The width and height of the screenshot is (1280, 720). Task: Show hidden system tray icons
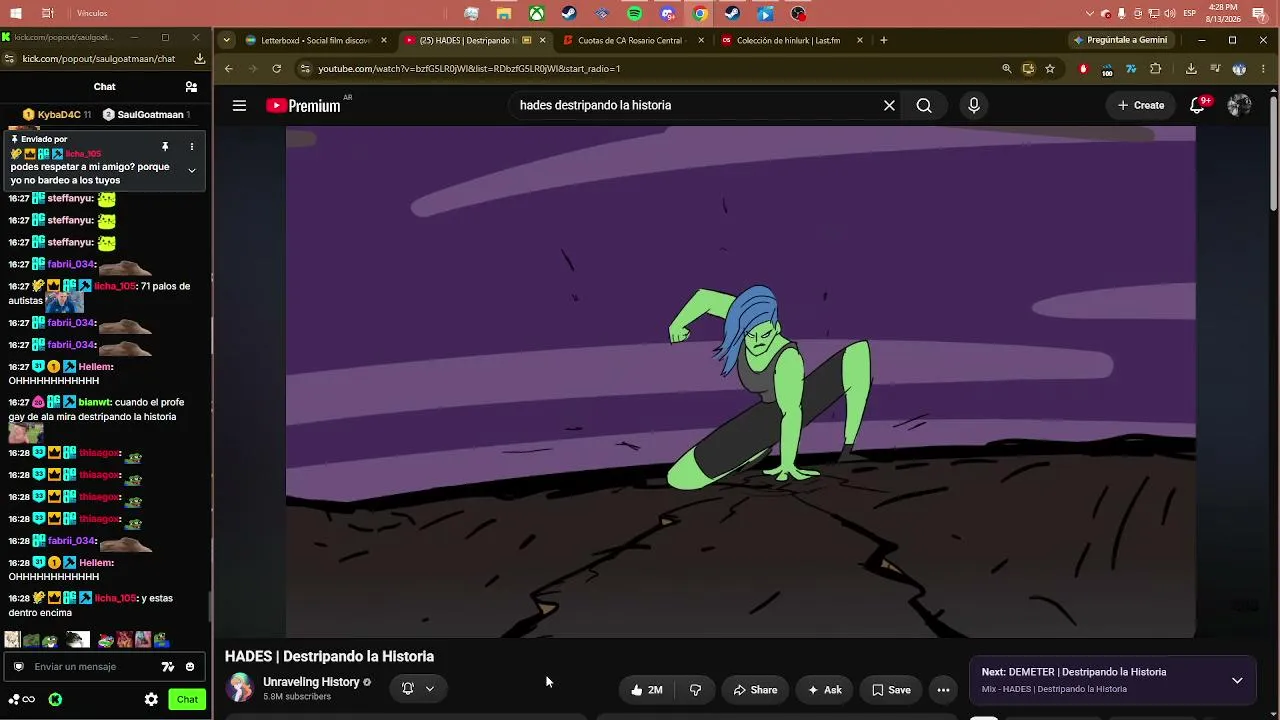(x=1090, y=14)
